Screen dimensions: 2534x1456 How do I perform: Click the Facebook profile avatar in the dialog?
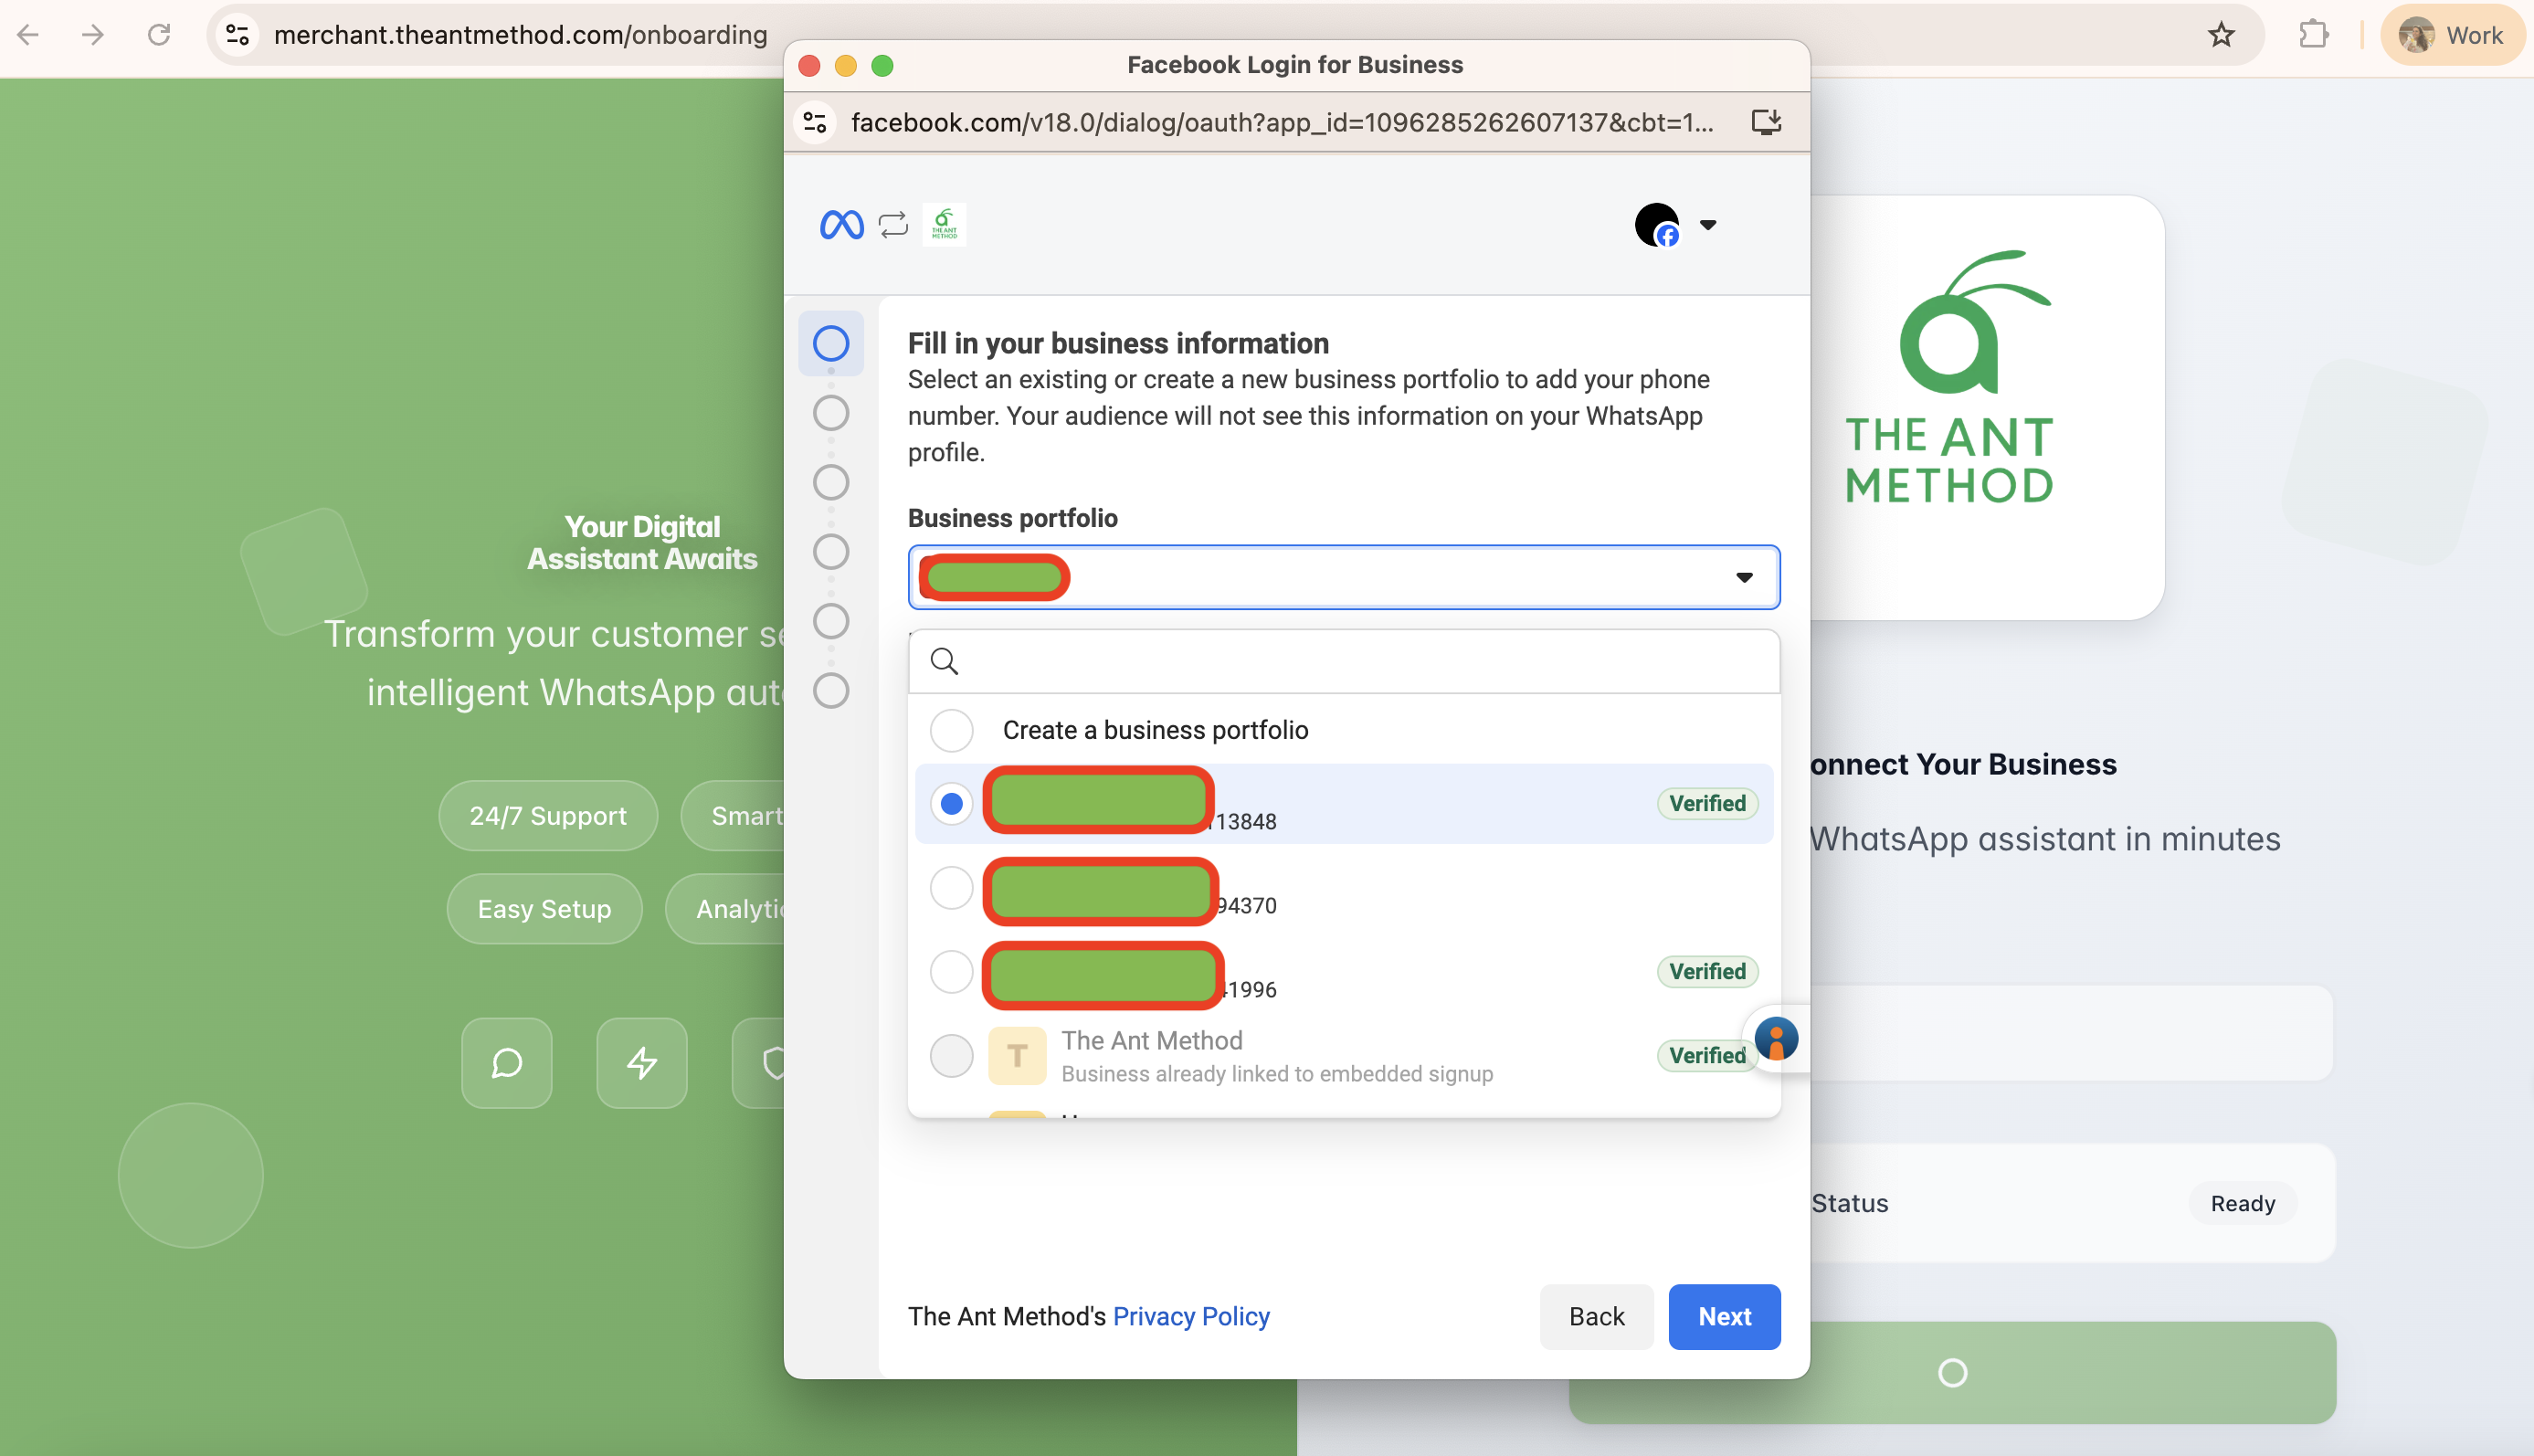[x=1656, y=224]
